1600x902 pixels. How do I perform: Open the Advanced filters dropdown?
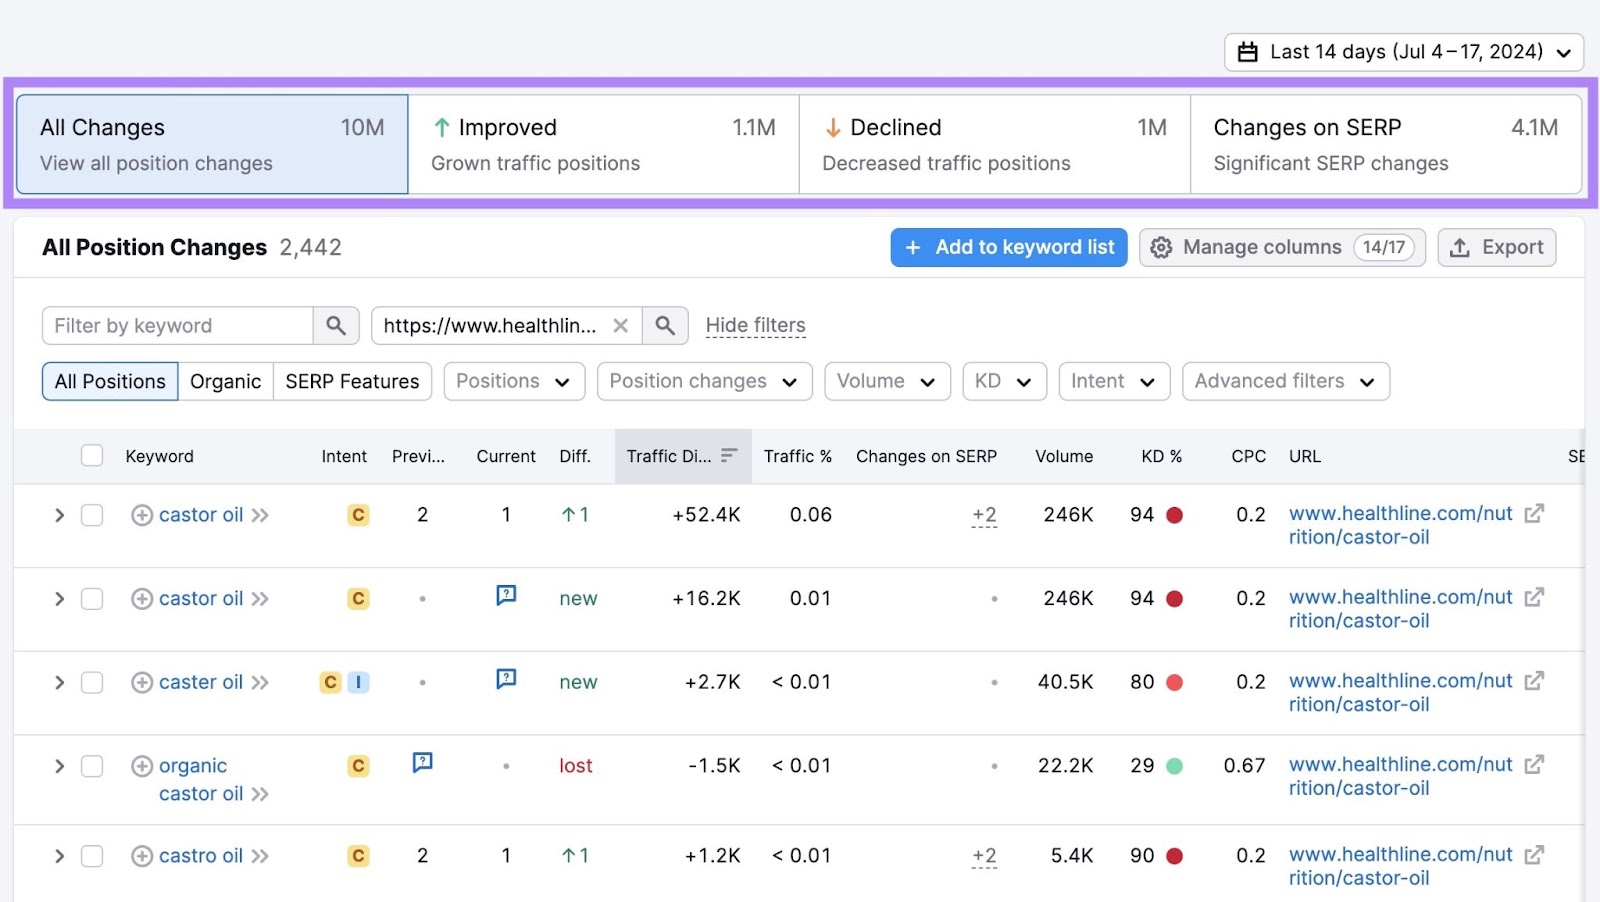(1284, 381)
